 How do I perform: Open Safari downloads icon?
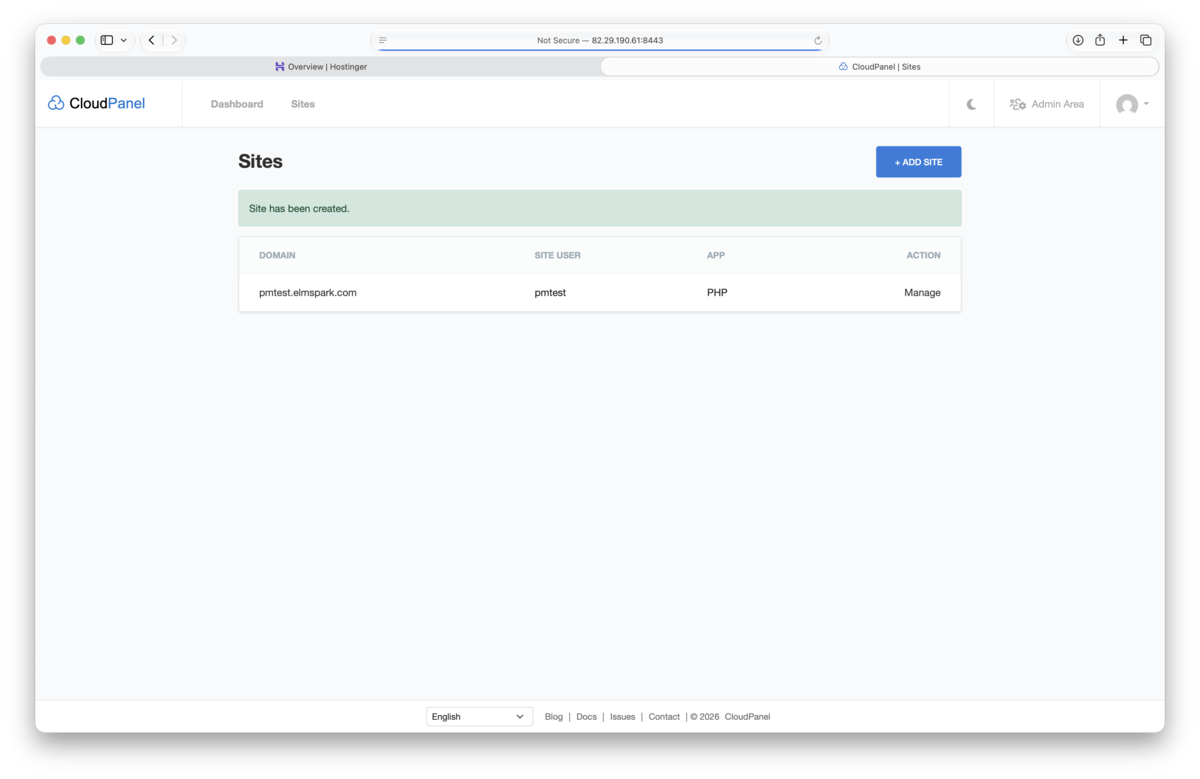(1078, 40)
